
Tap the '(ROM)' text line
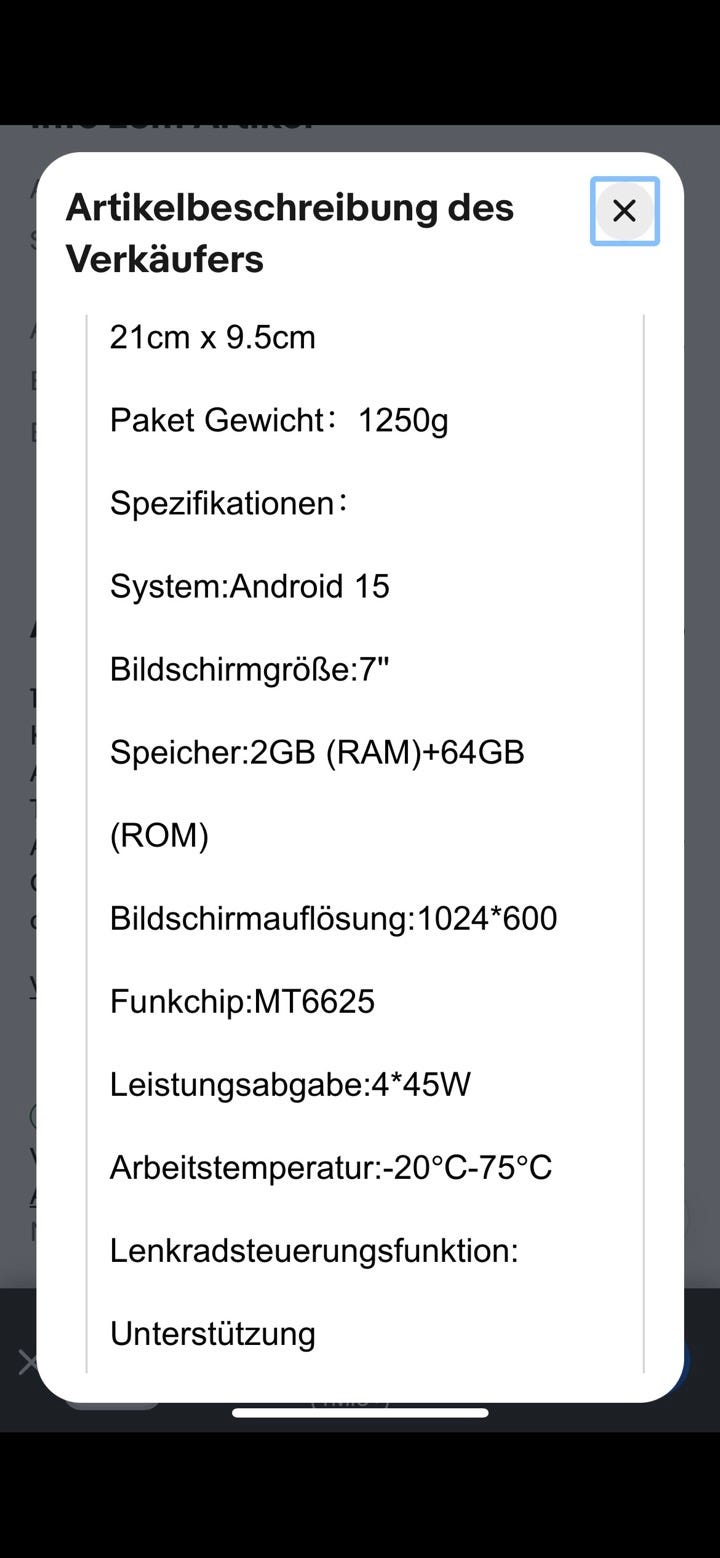pos(159,835)
